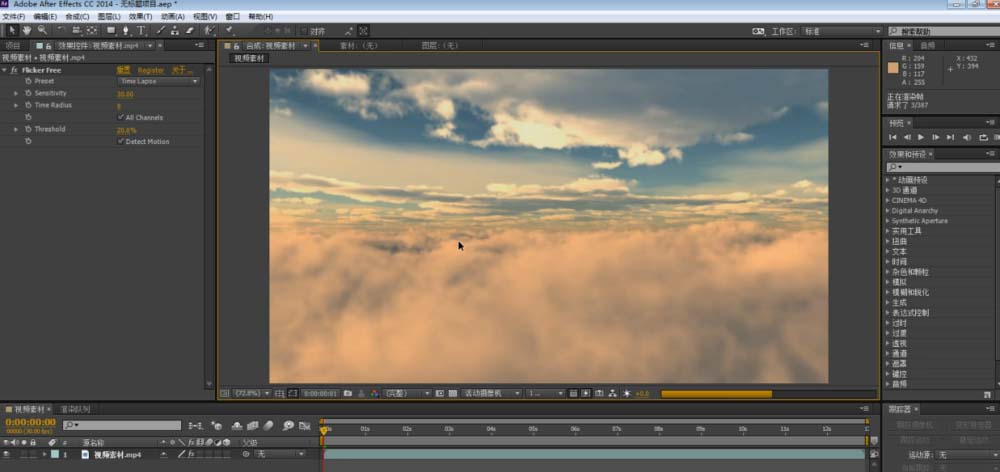The height and width of the screenshot is (472, 1000).
Task: Collapse the Flicker Free effect
Action: [x=4, y=70]
